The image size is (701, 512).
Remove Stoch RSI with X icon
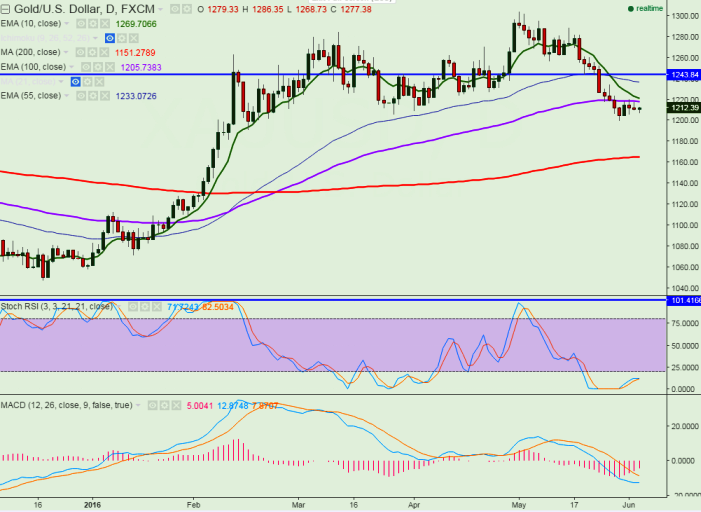pos(156,307)
